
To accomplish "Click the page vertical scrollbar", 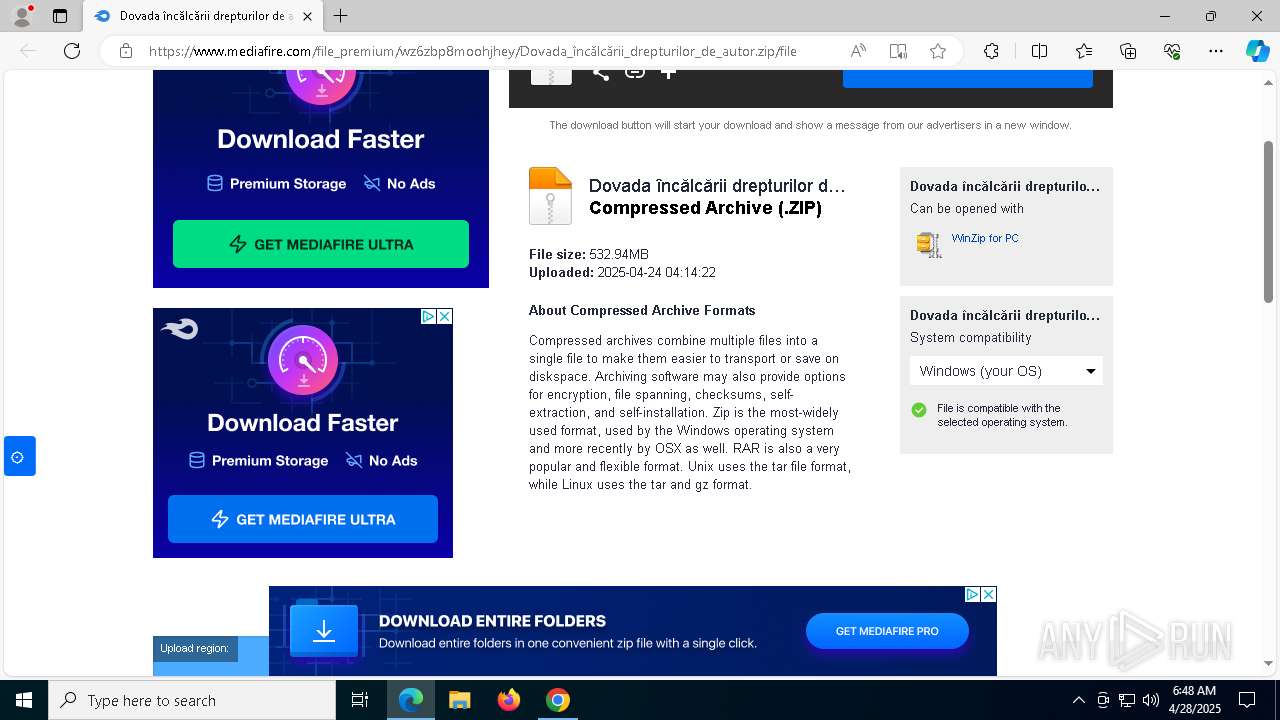I will click(x=1268, y=220).
